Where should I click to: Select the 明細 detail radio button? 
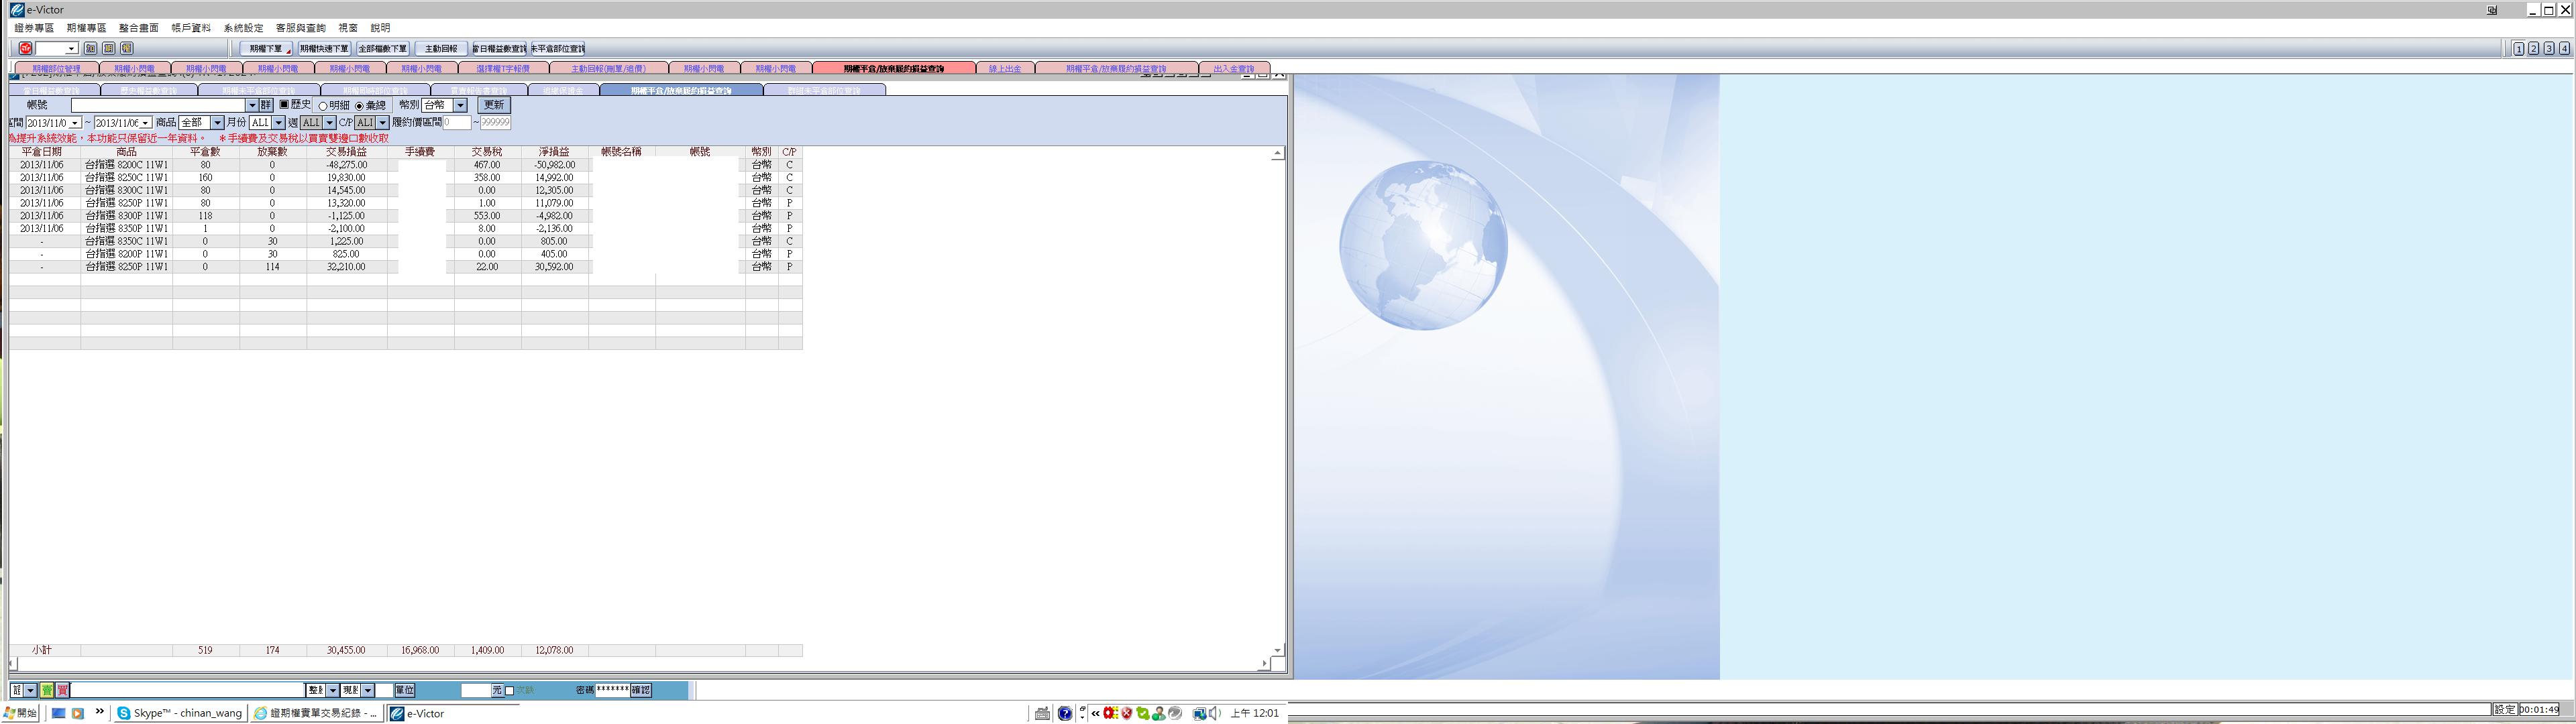[323, 106]
